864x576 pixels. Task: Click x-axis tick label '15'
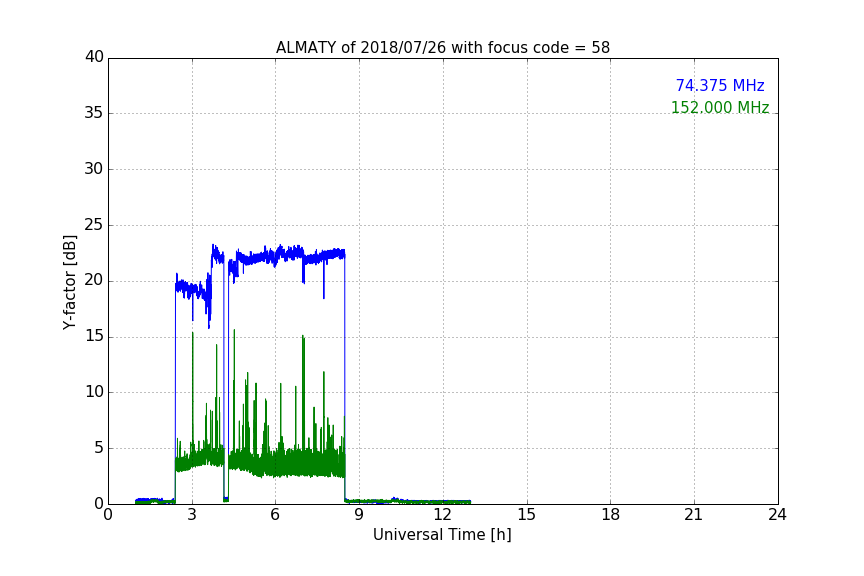pos(526,515)
